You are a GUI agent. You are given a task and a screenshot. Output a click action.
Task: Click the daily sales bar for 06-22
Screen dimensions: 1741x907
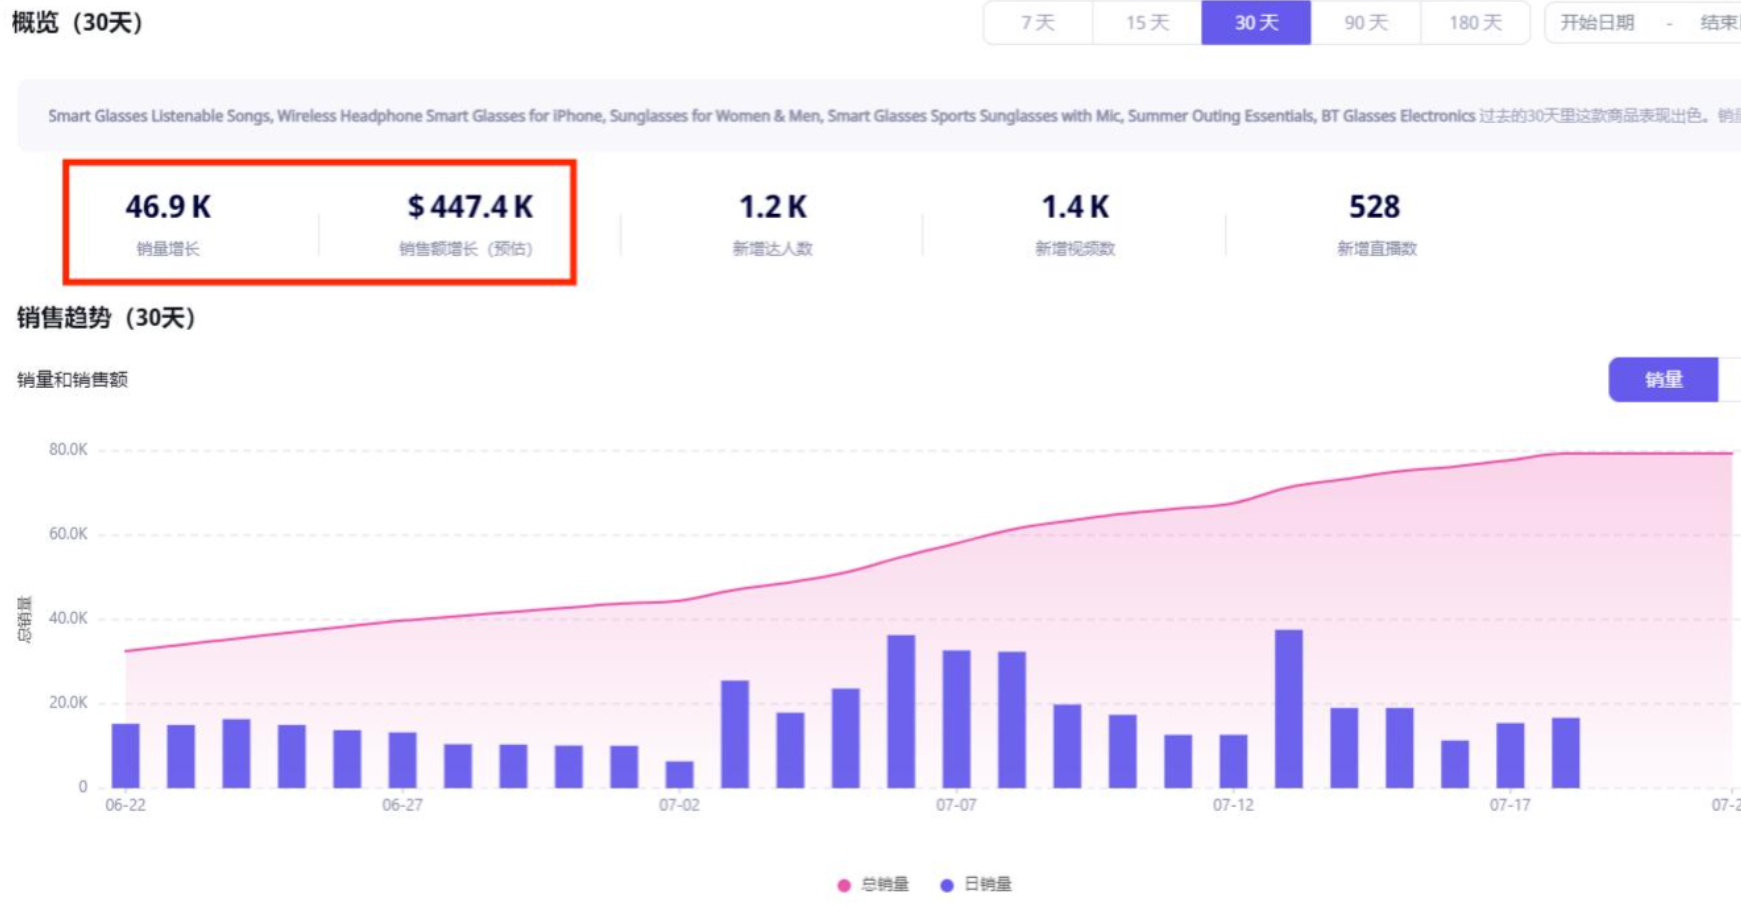point(126,755)
